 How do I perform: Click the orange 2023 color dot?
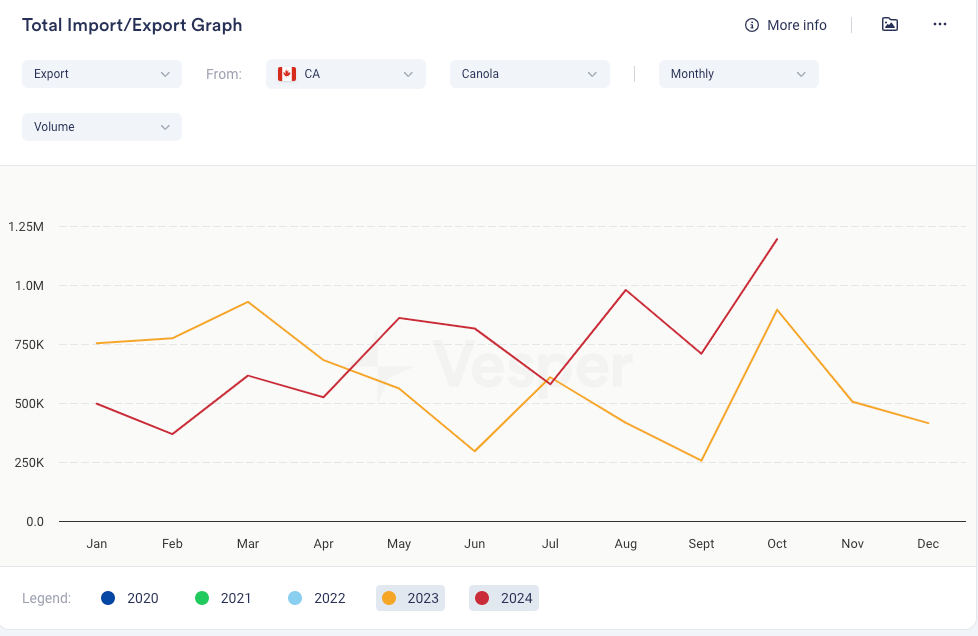click(389, 598)
